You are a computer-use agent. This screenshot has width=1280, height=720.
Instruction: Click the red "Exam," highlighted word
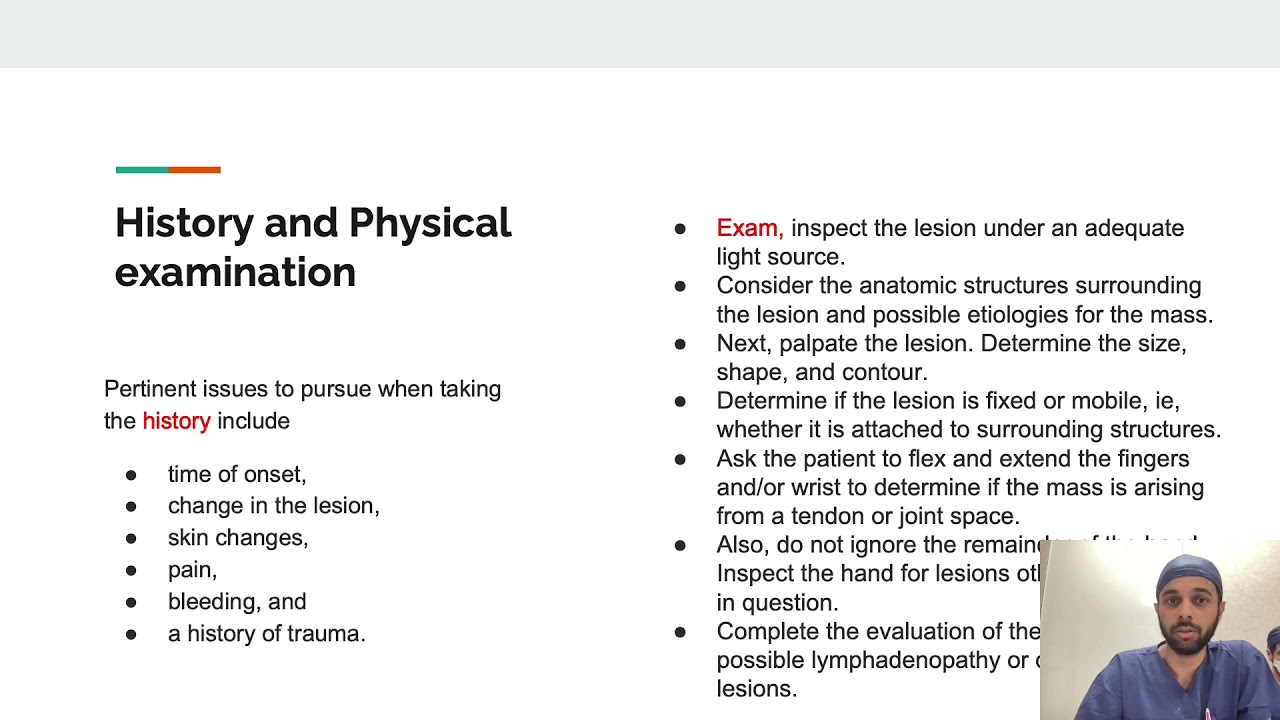click(x=748, y=228)
